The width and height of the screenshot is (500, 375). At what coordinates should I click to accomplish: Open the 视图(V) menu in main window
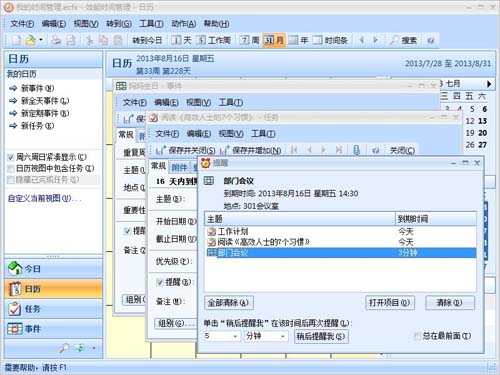click(86, 24)
